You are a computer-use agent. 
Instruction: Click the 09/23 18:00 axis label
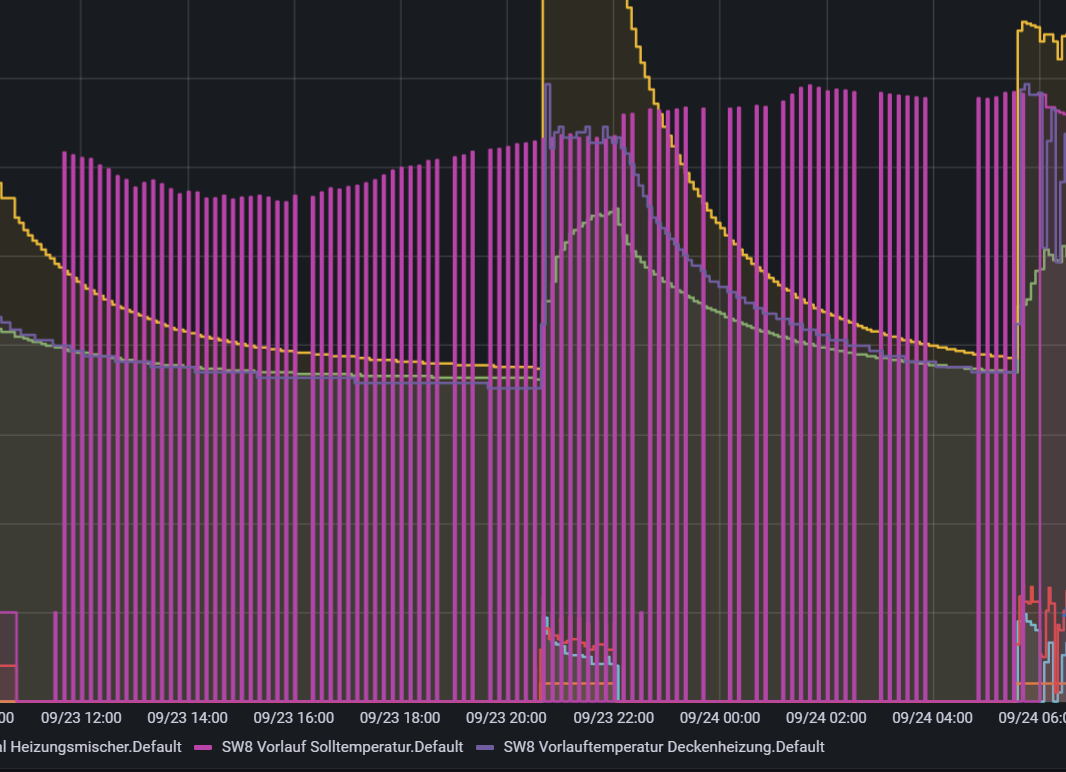pos(400,718)
